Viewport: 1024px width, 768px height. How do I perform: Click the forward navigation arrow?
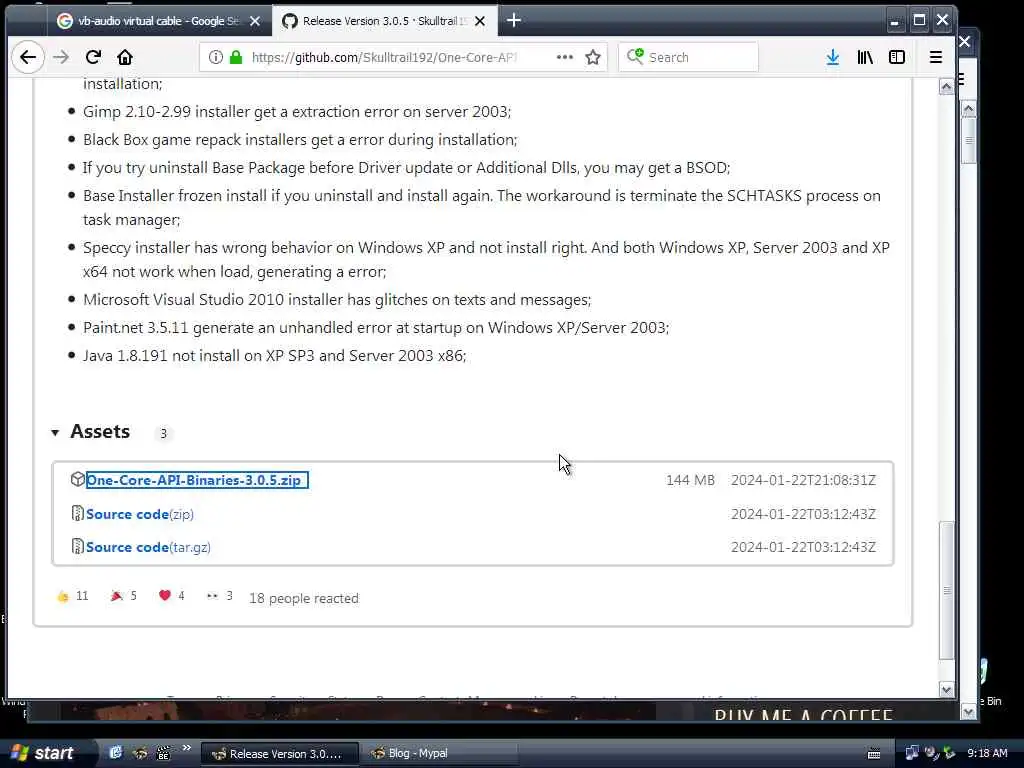click(61, 57)
